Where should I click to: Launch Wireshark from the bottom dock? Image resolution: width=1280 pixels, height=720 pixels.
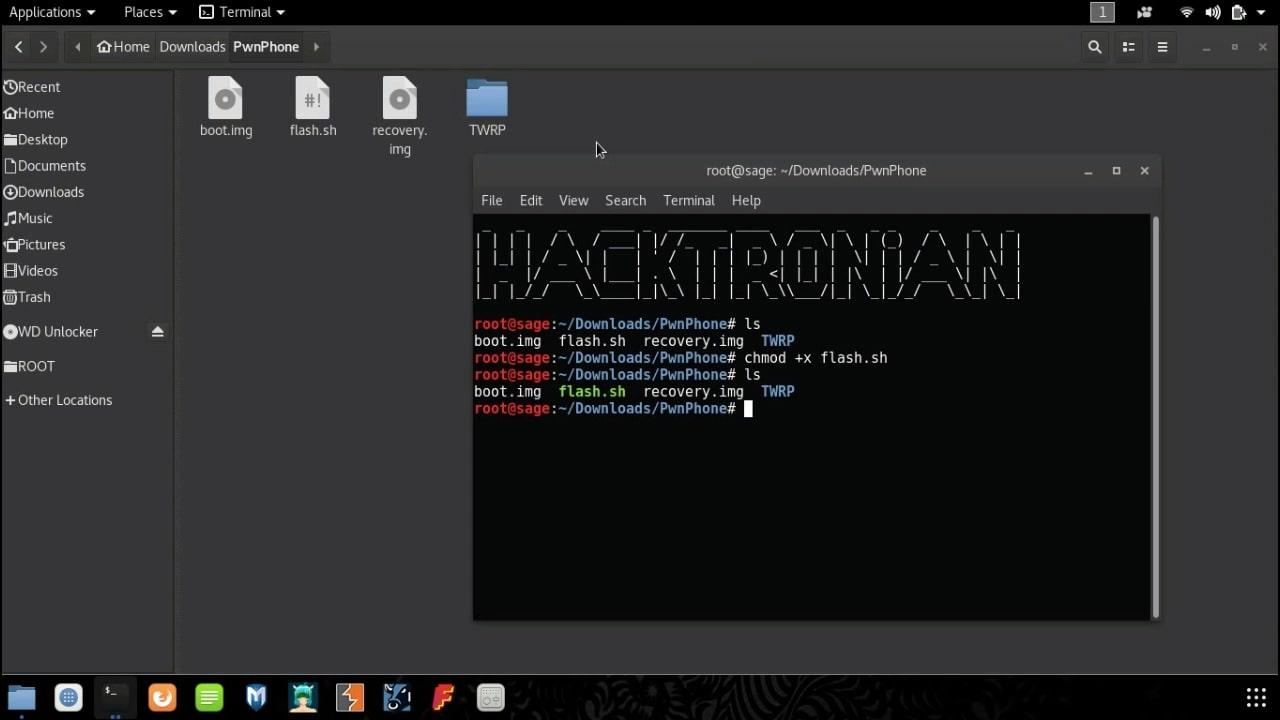coord(397,697)
